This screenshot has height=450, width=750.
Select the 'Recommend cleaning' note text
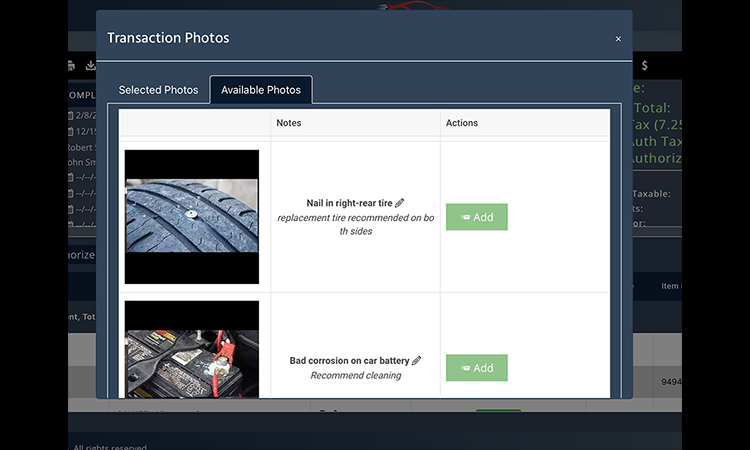pyautogui.click(x=355, y=376)
